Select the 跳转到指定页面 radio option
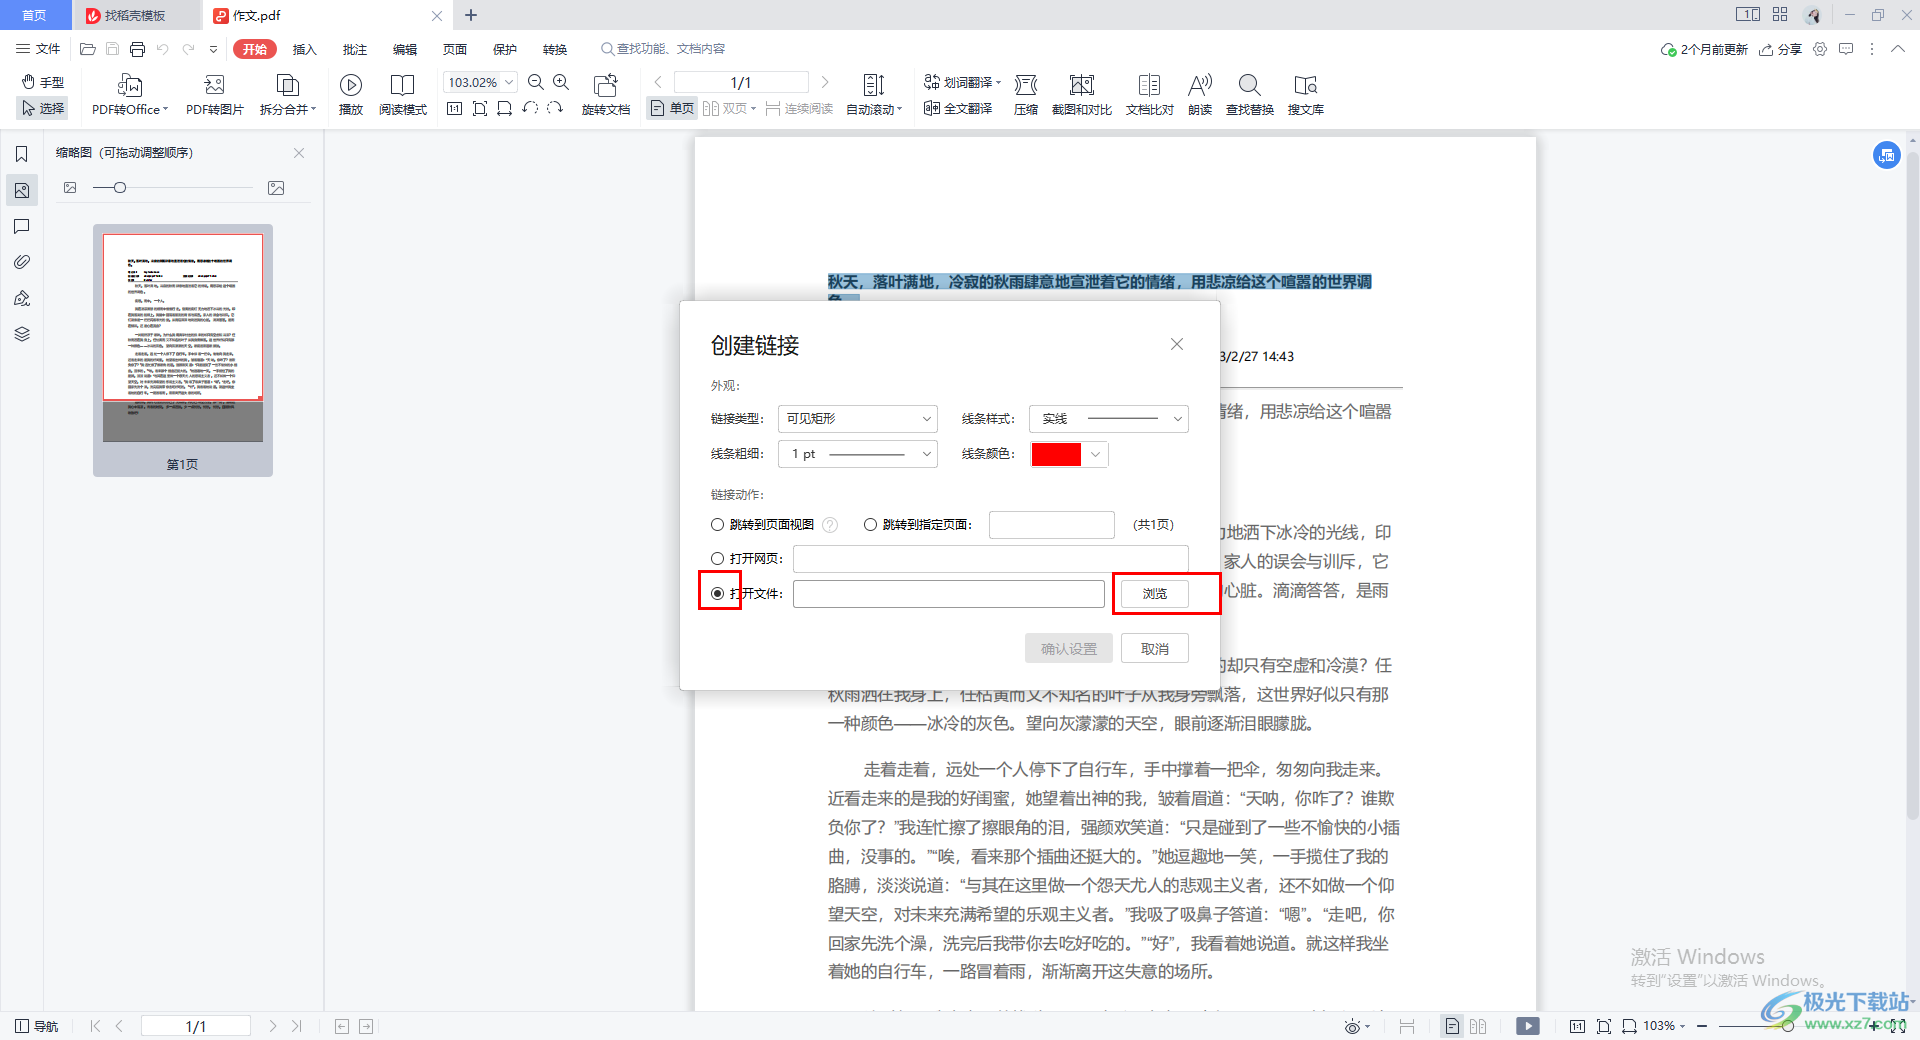The height and width of the screenshot is (1040, 1920). click(x=870, y=524)
